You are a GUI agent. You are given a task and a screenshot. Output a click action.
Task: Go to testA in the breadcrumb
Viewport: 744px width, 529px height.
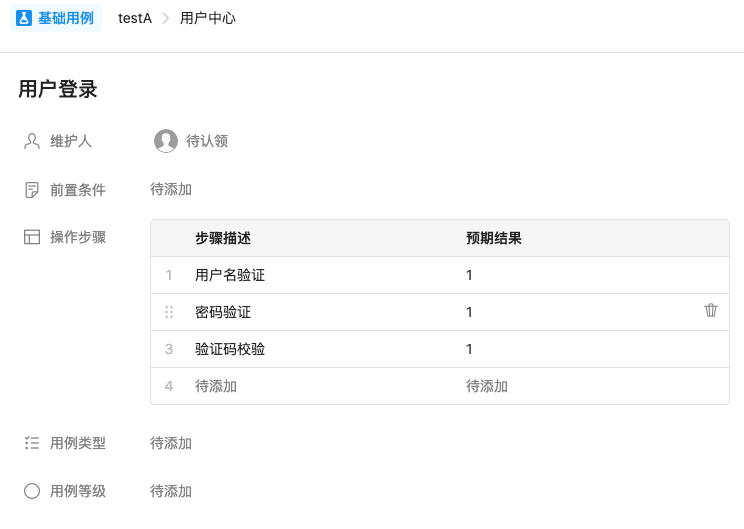[135, 18]
